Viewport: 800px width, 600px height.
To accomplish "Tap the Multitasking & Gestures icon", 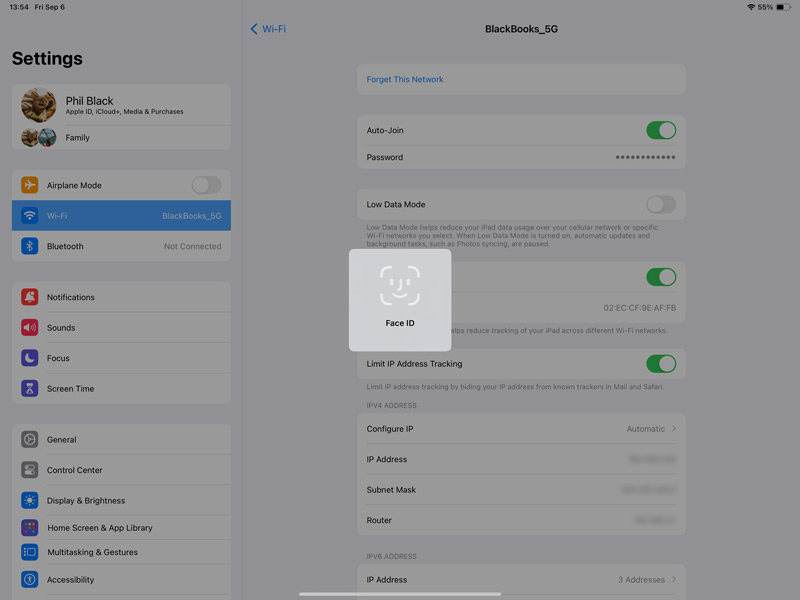I will click(30, 552).
